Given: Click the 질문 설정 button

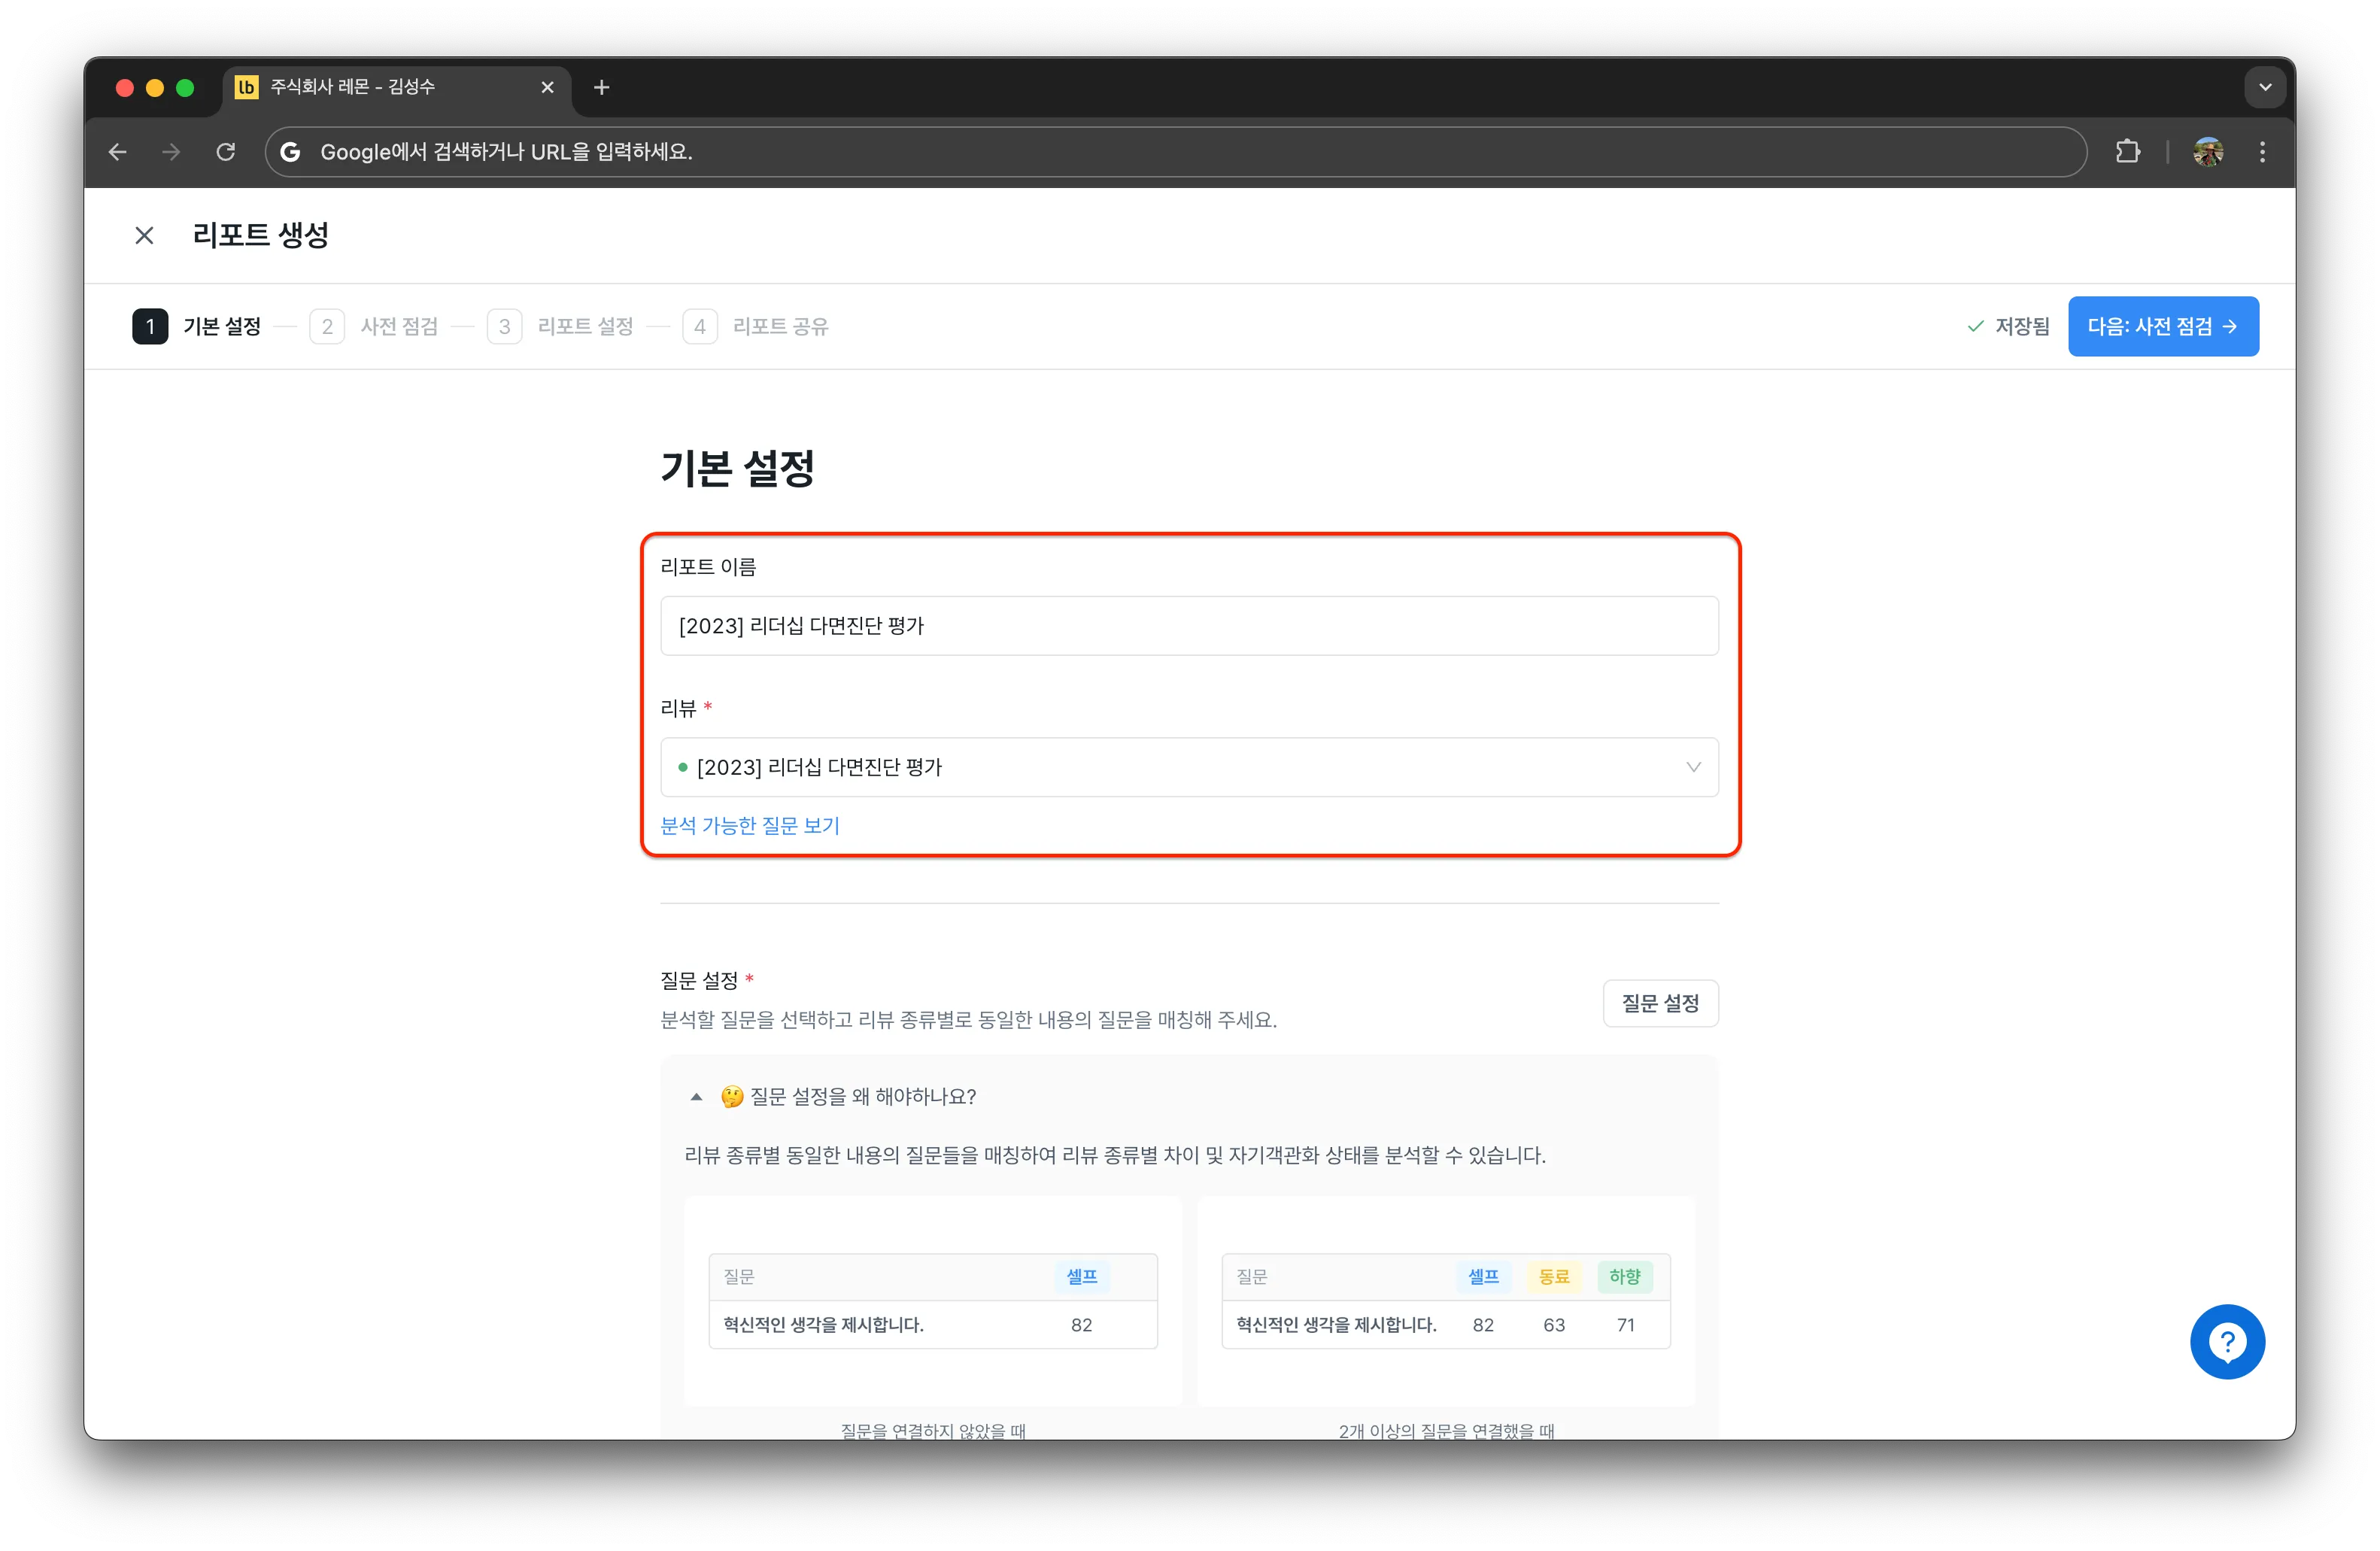Looking at the screenshot, I should (1660, 1003).
